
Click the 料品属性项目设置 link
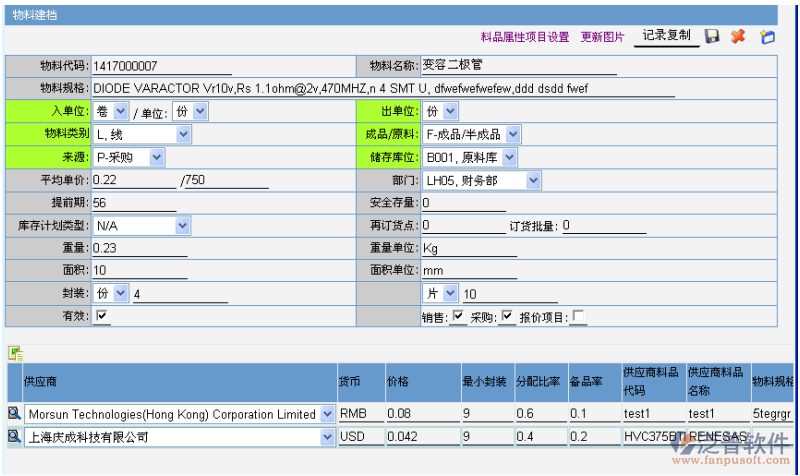(x=524, y=37)
